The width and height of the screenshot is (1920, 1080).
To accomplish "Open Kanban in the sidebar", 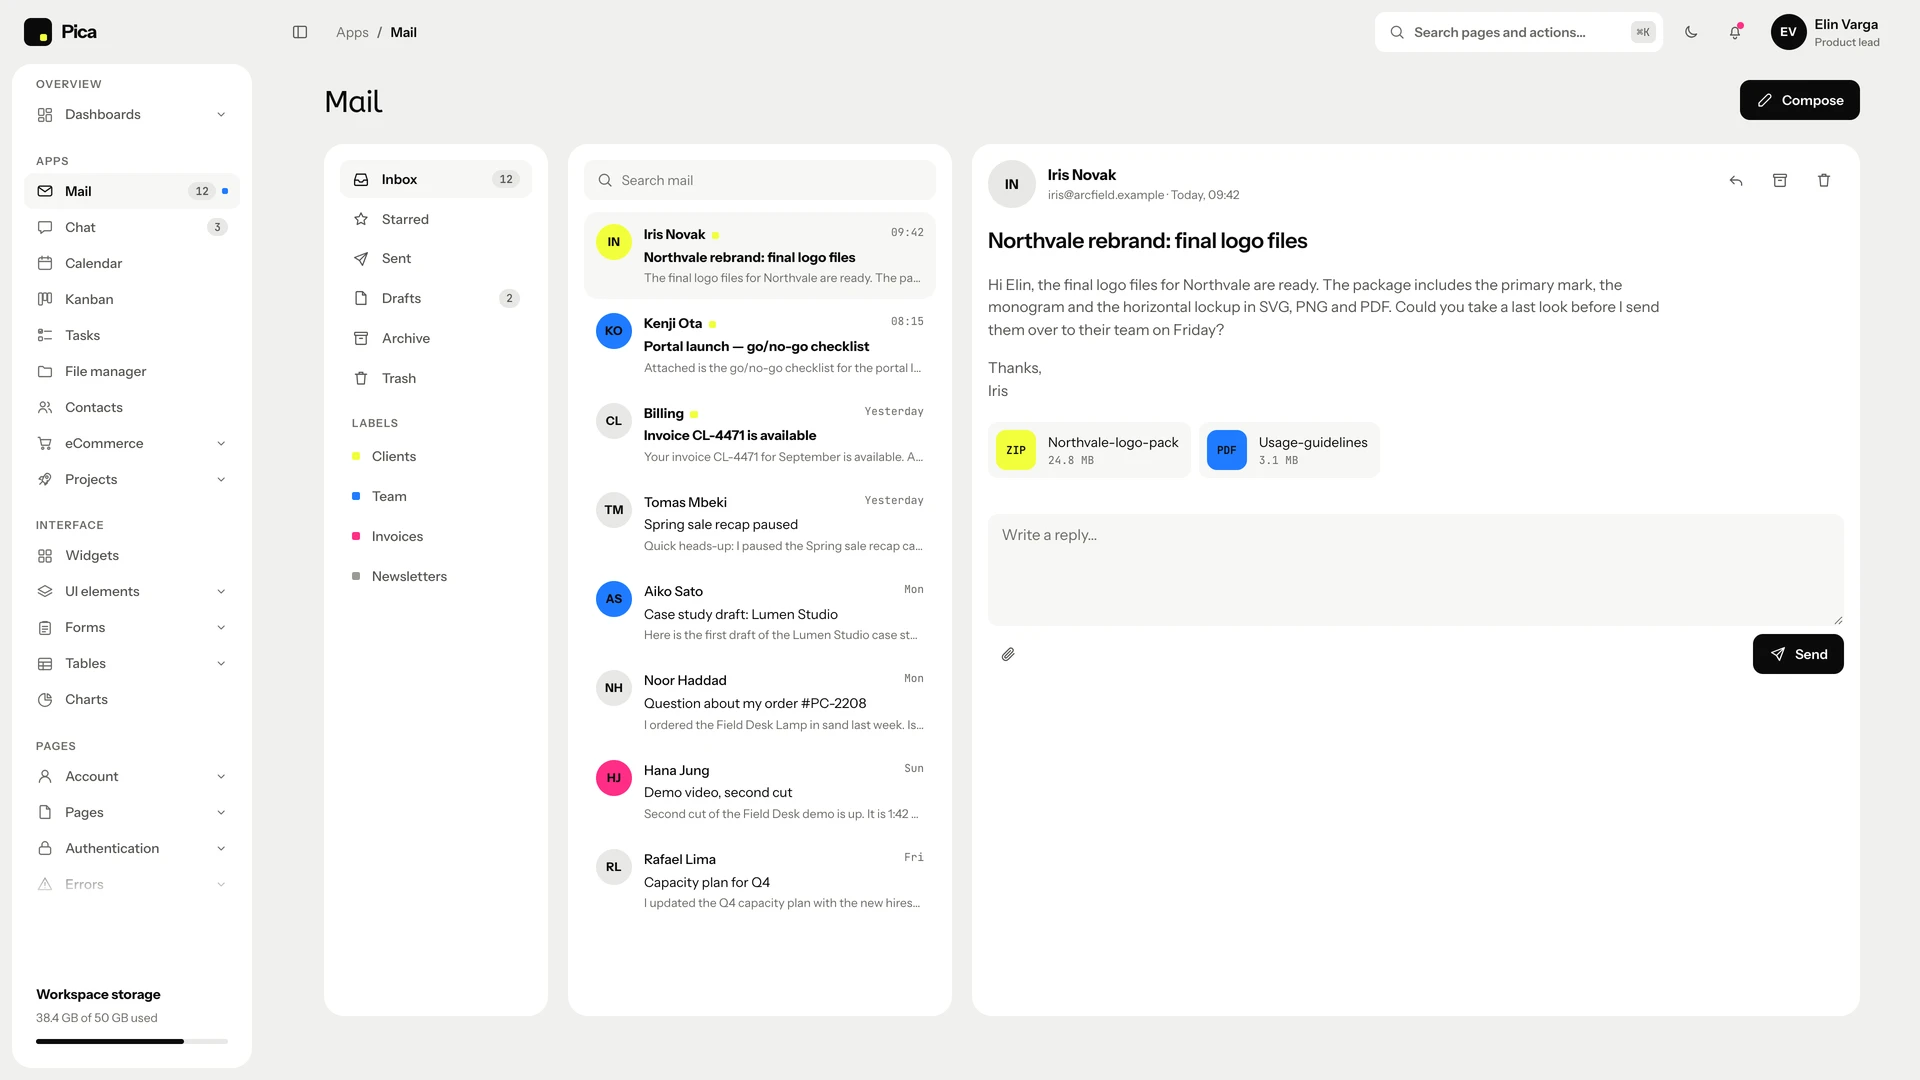I will [x=132, y=299].
